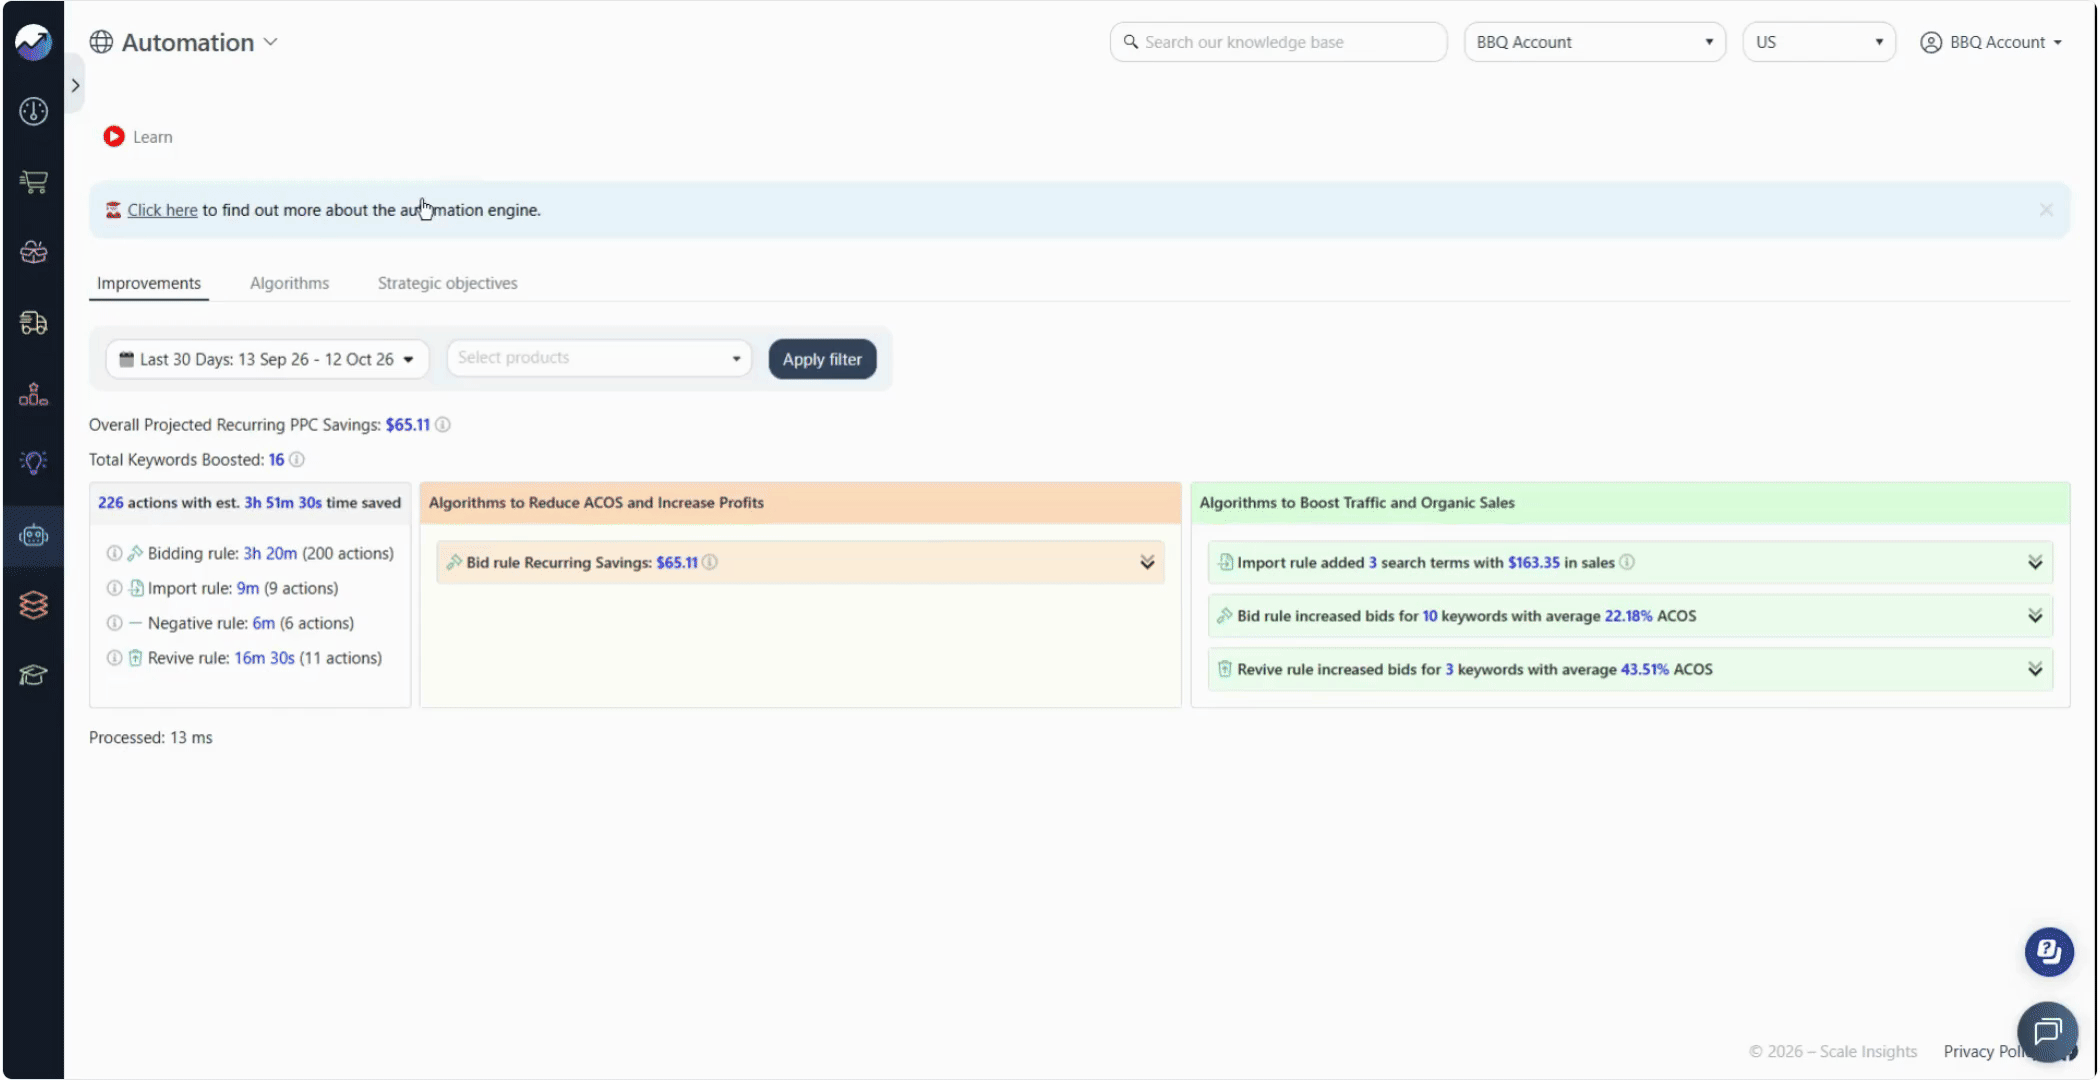Screen dimensions: 2100x1080
Task: Open the products box sidebar icon
Action: [33, 252]
